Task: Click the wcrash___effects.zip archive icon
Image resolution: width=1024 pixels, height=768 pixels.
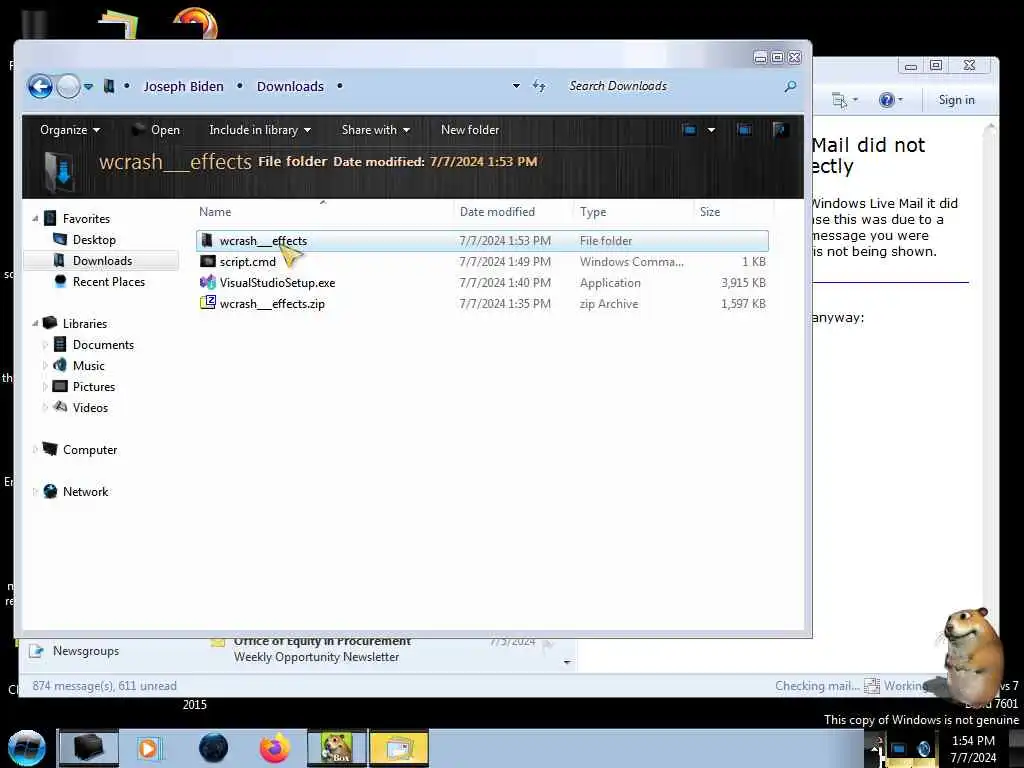Action: 208,303
